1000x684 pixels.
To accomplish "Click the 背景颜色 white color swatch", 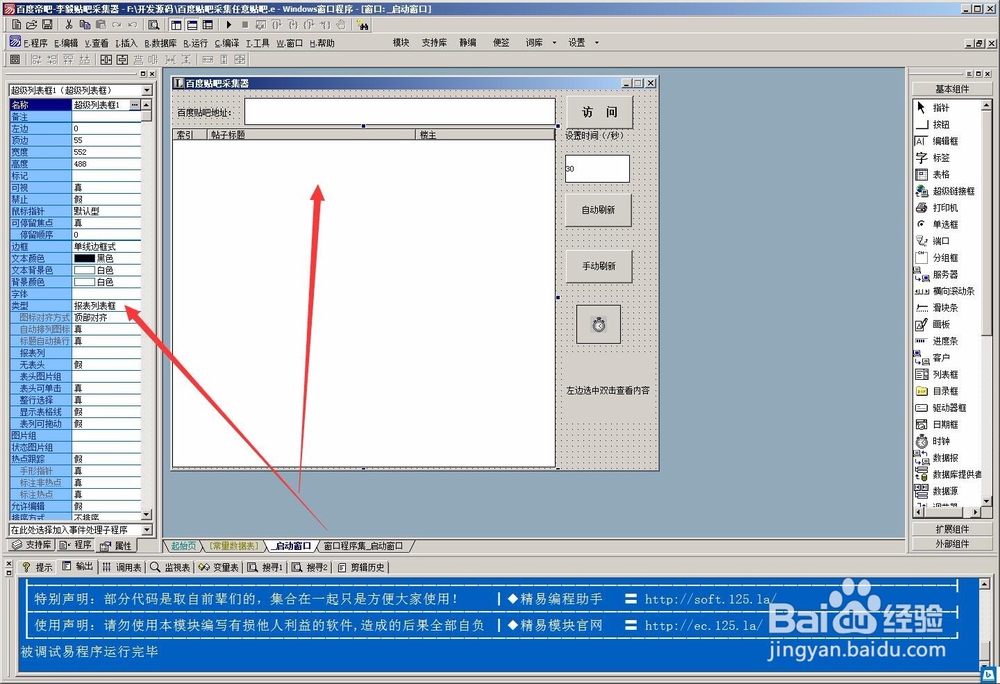I will (x=84, y=282).
